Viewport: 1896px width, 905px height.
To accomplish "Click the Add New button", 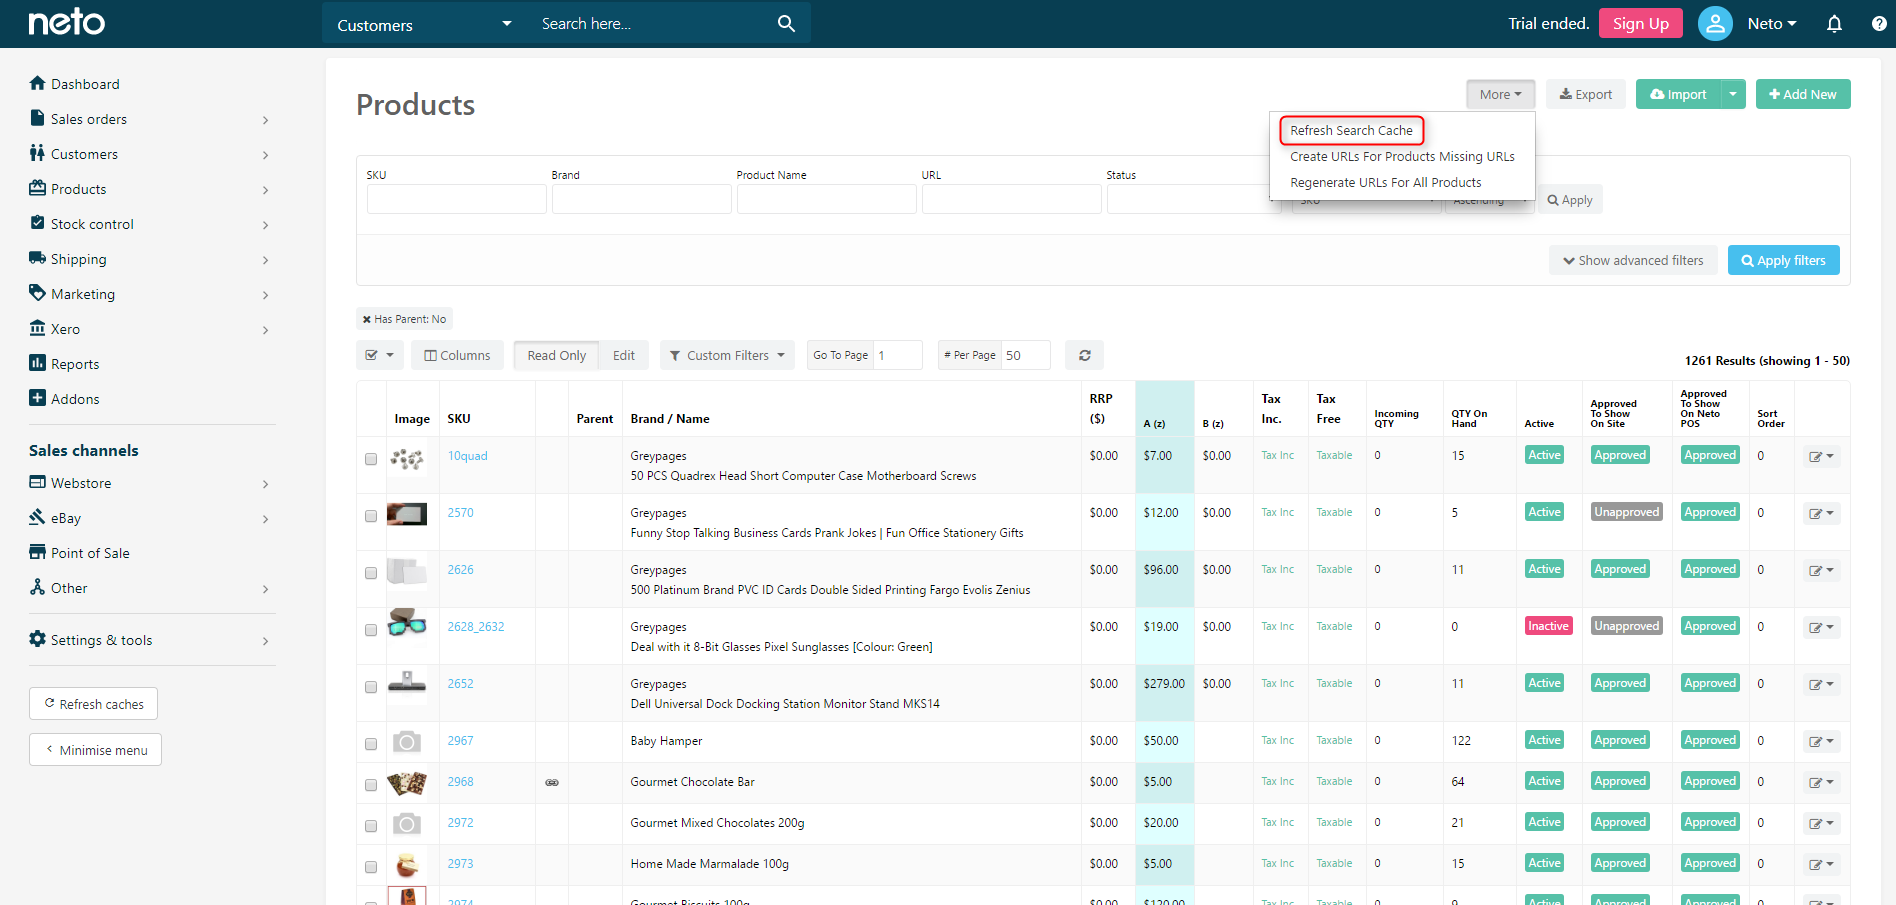I will coord(1802,94).
